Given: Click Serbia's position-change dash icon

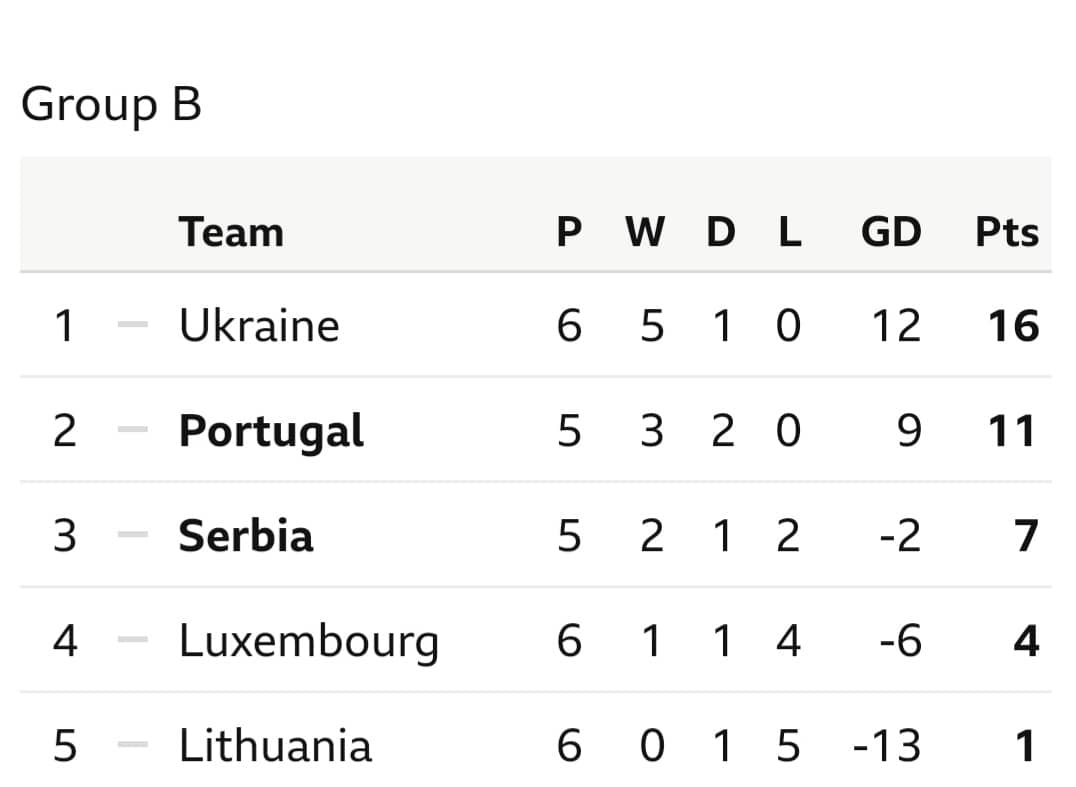Looking at the screenshot, I should point(133,535).
